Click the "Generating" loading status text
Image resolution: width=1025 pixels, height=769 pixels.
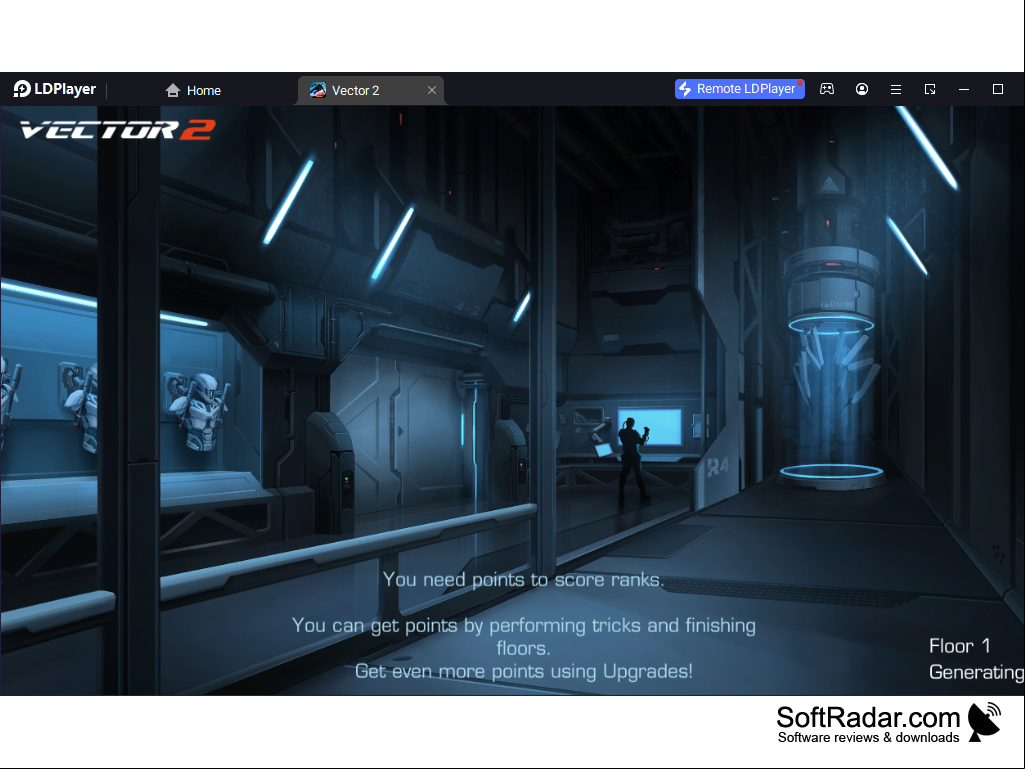(977, 672)
